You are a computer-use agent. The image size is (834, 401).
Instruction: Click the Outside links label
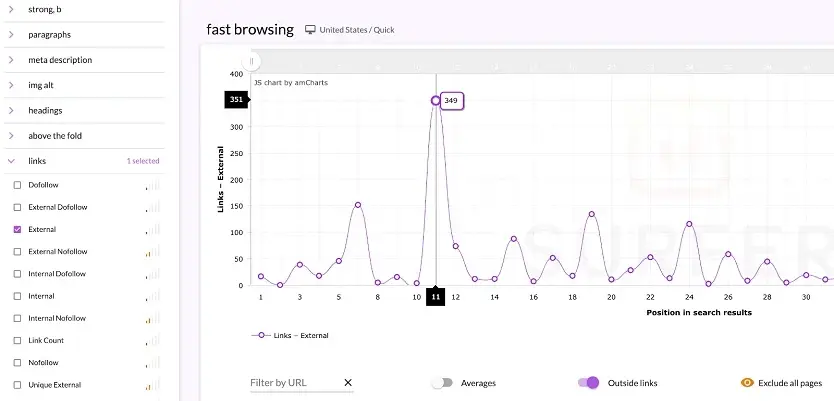[632, 383]
